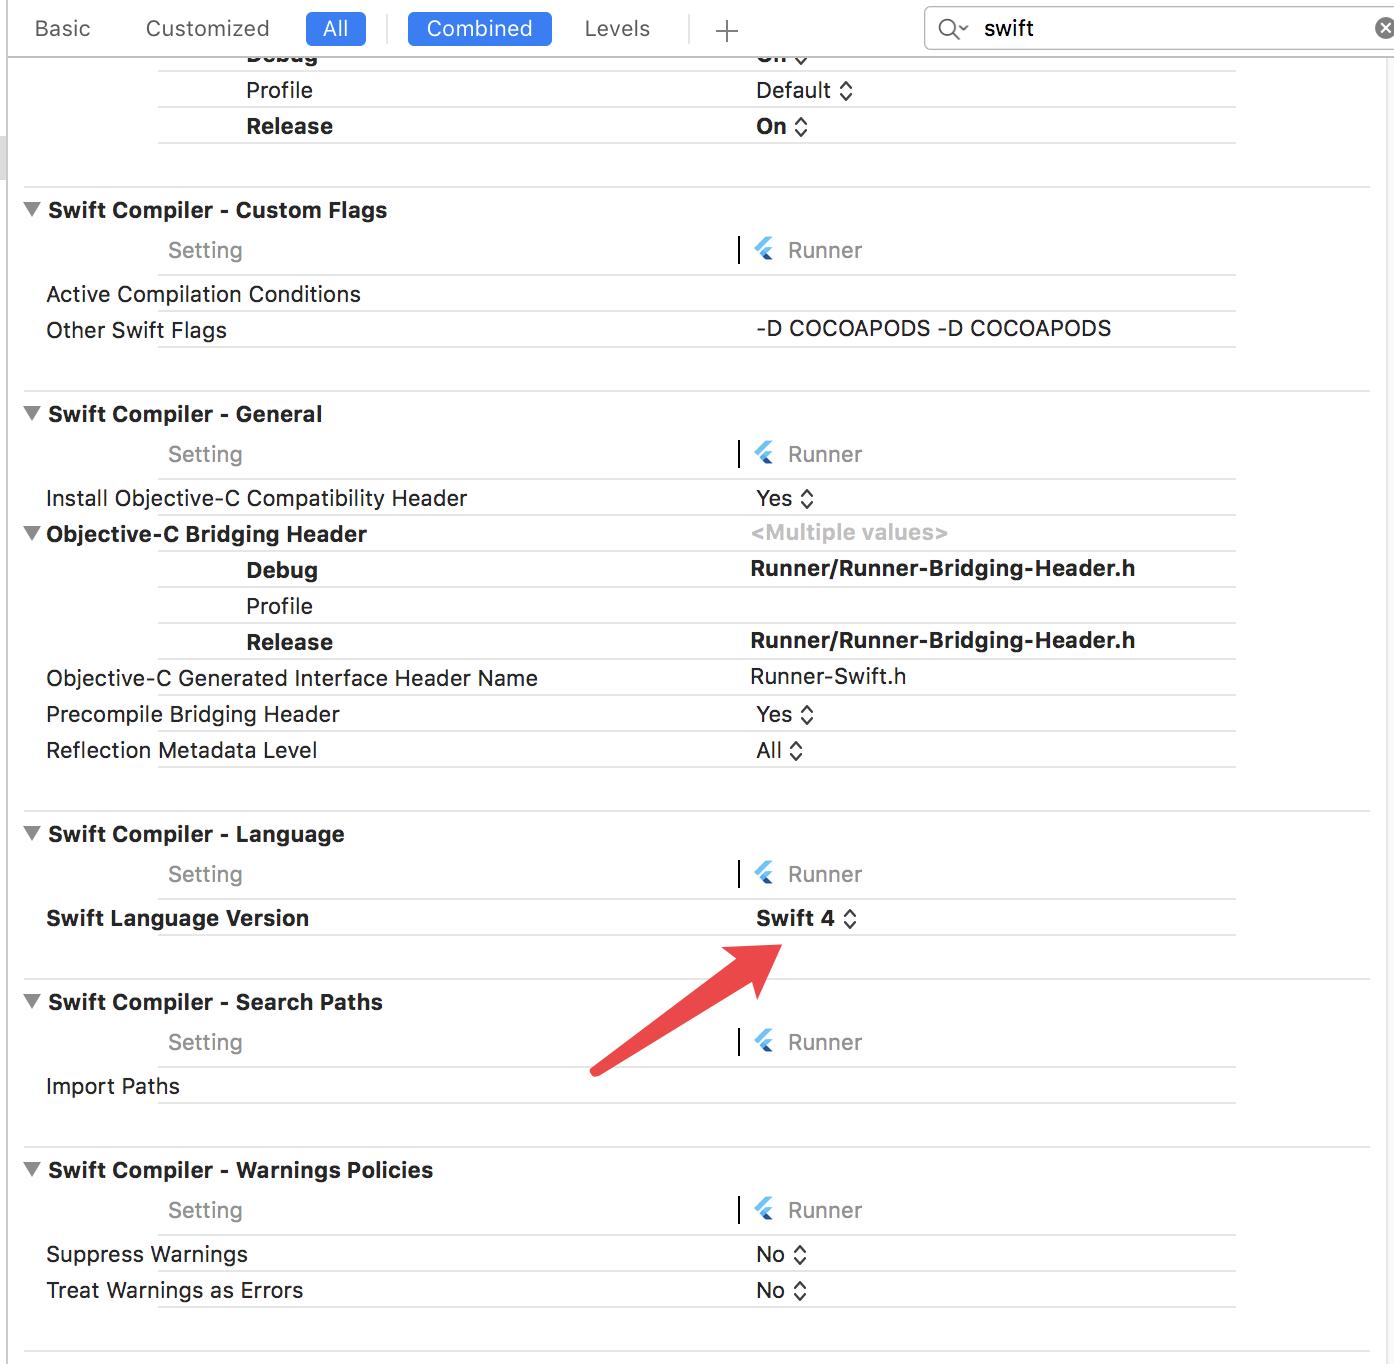
Task: Click the Flutter Runner icon under Warnings Policies
Action: pyautogui.click(x=764, y=1209)
